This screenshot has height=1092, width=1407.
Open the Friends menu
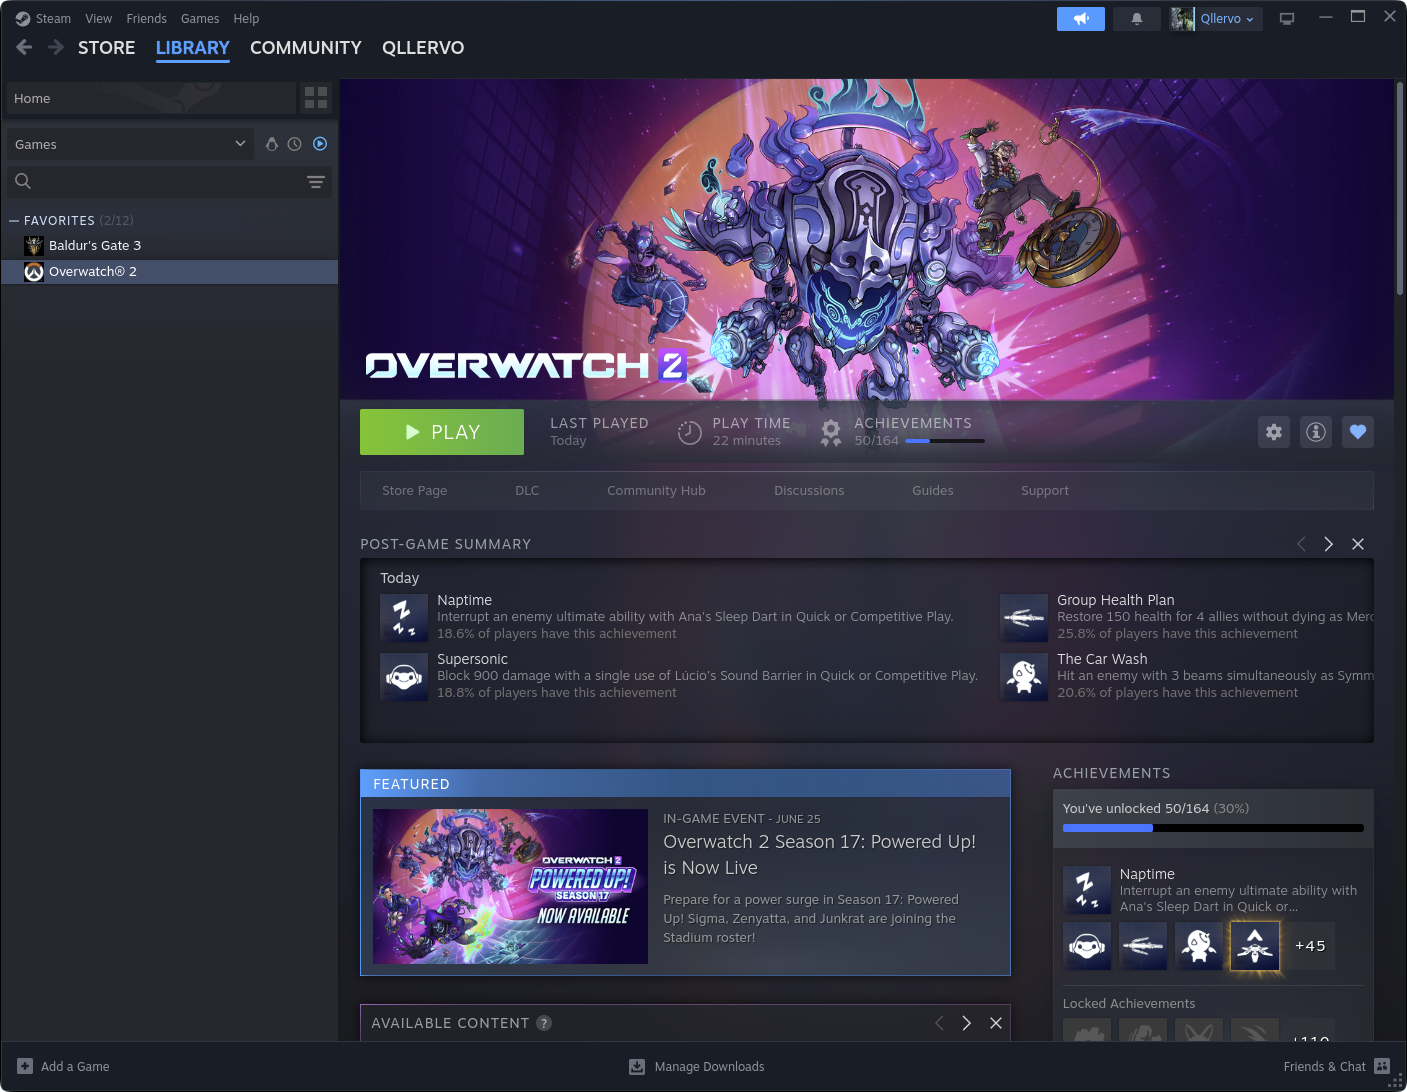[x=146, y=19]
